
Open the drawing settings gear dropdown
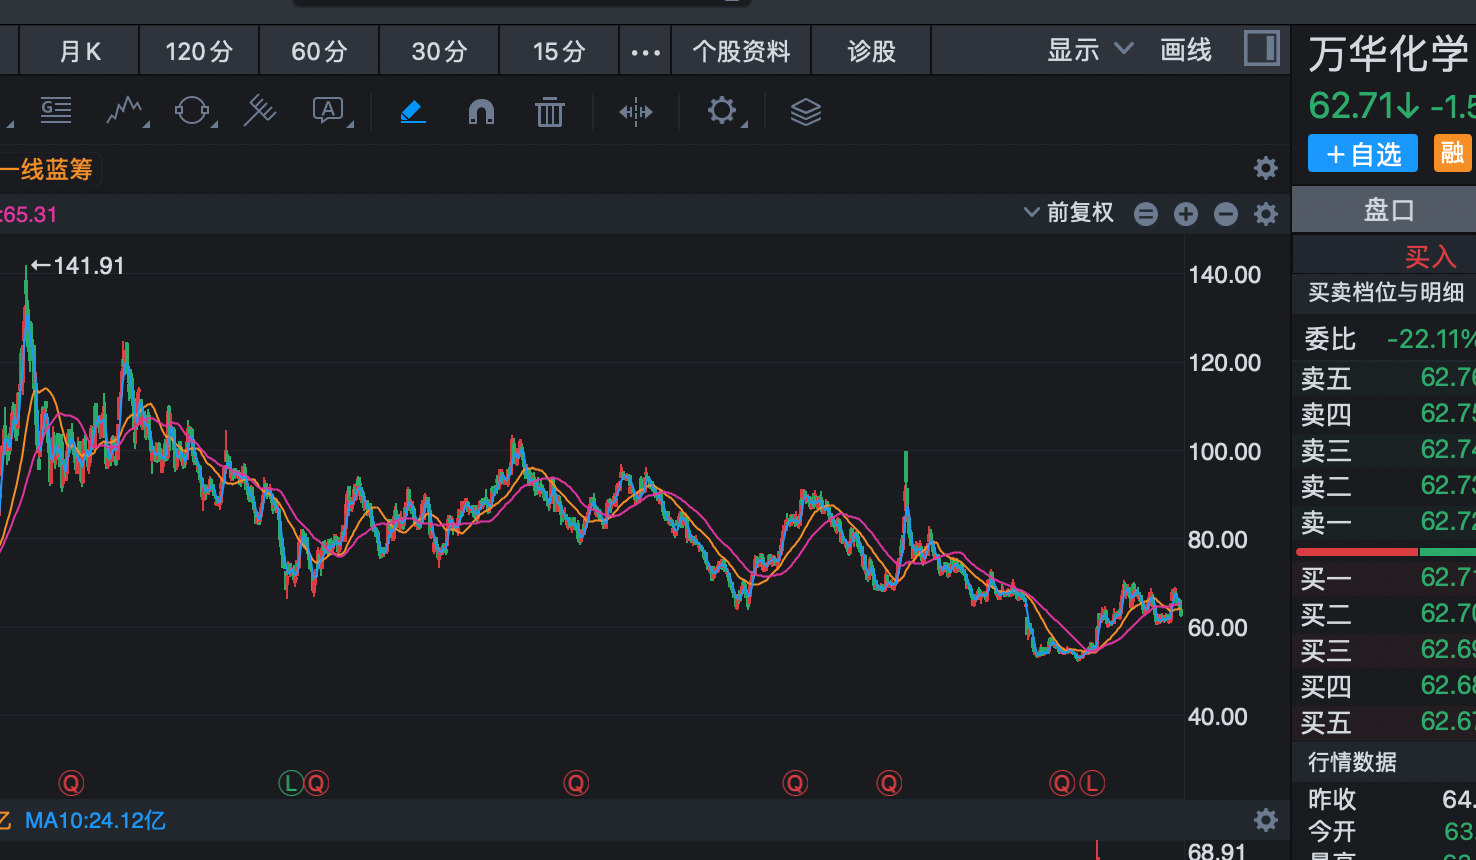click(723, 111)
